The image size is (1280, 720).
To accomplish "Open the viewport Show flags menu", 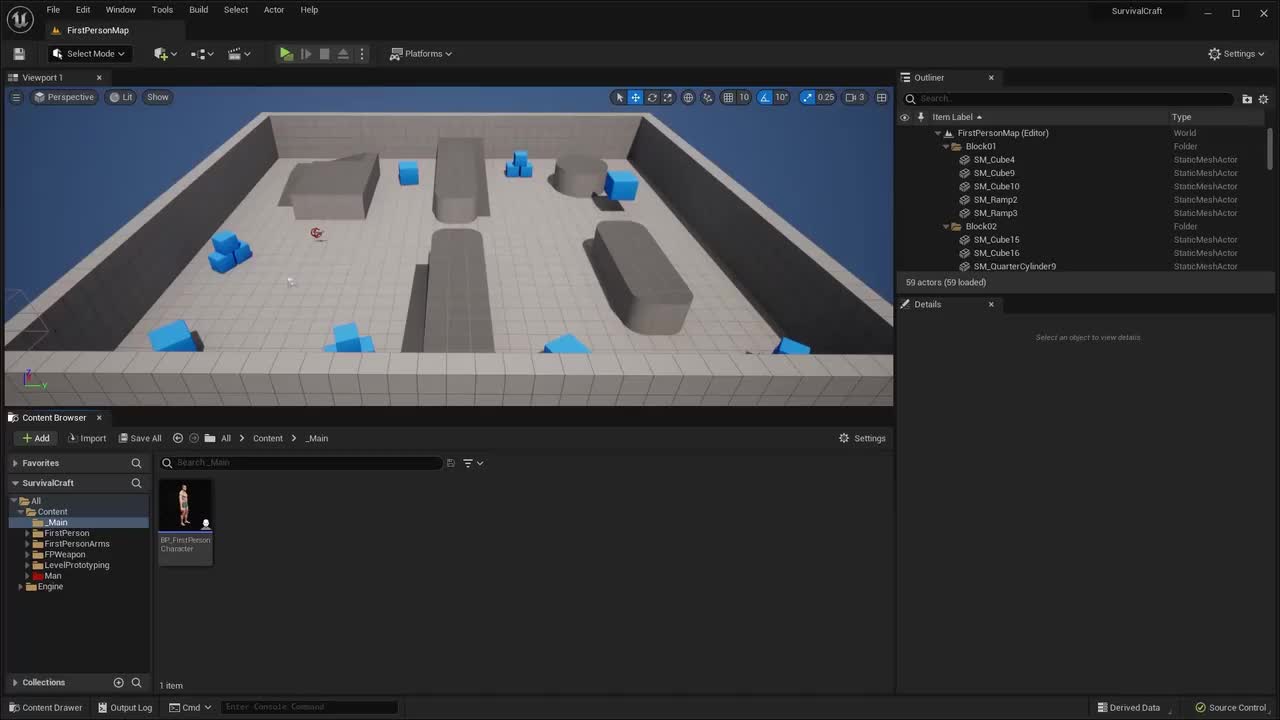I will pyautogui.click(x=158, y=97).
